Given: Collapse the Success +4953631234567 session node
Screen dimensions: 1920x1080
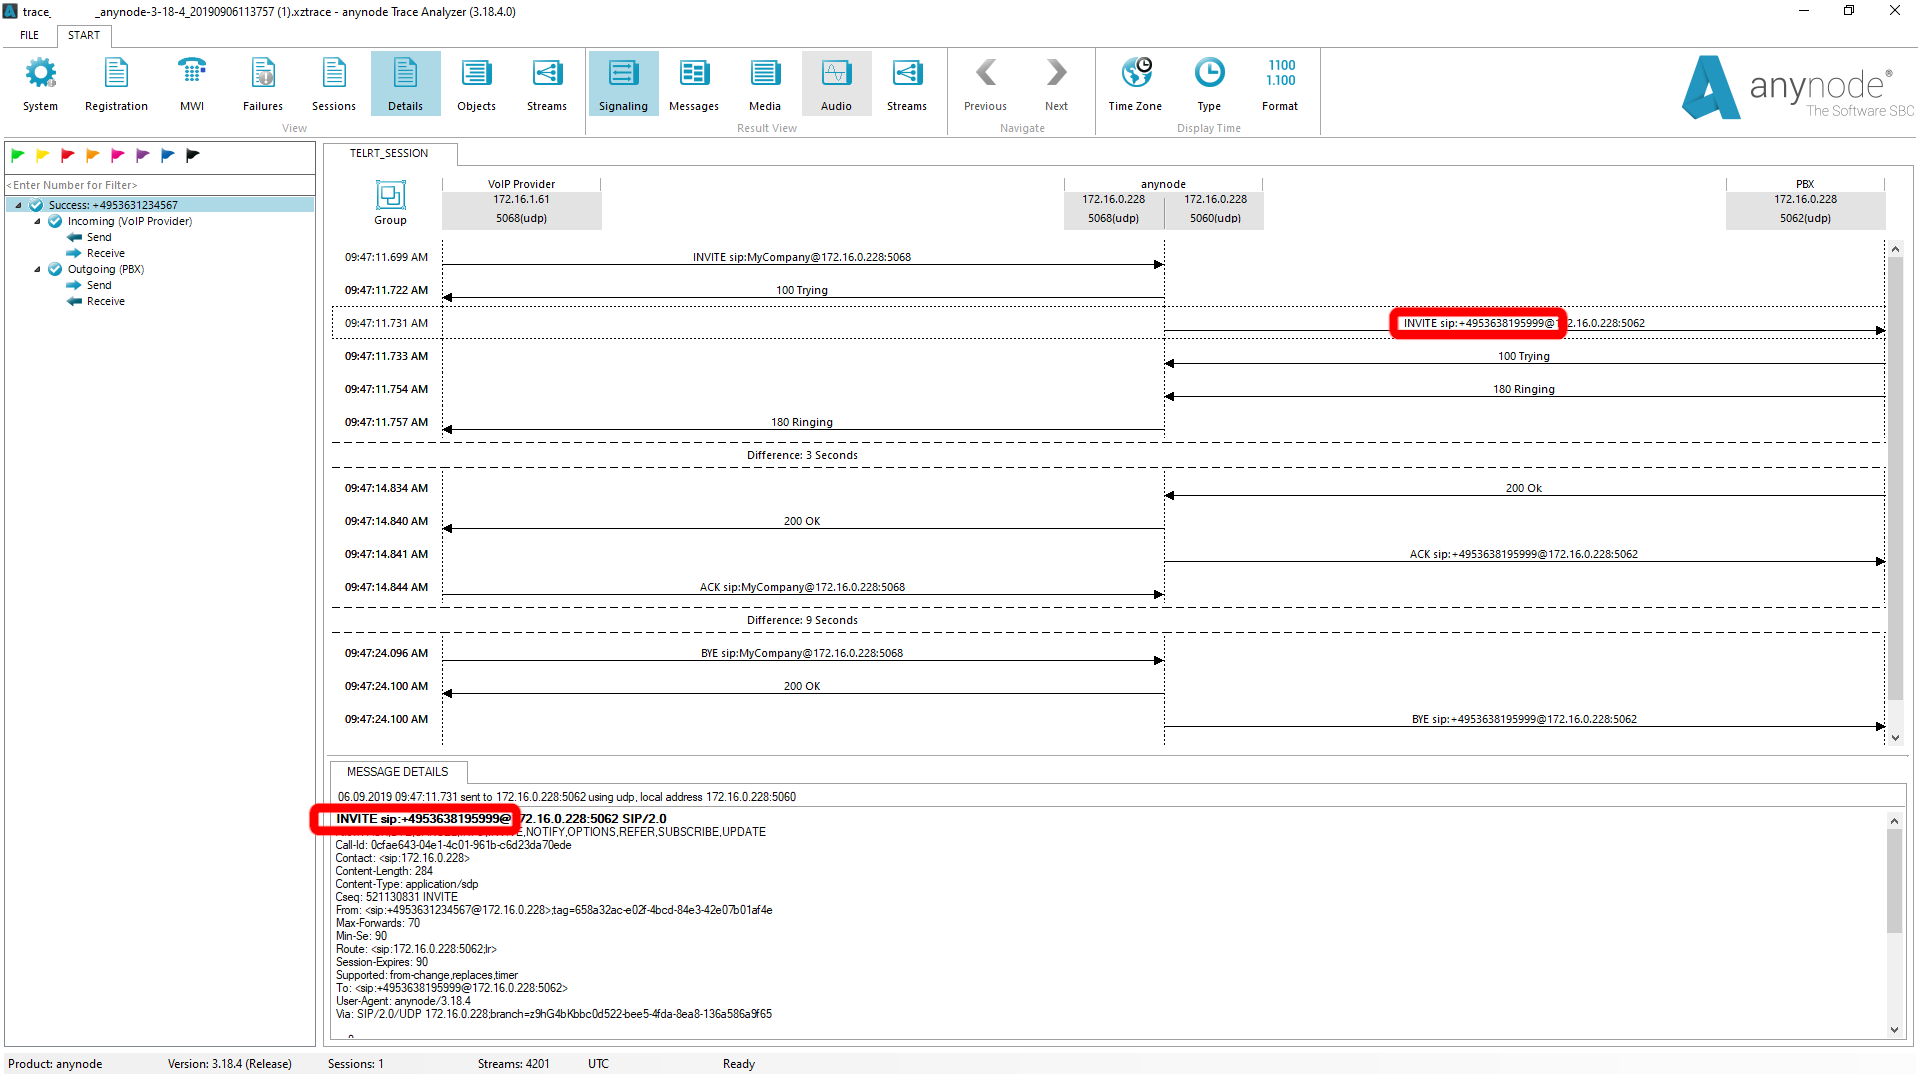Looking at the screenshot, I should click(x=19, y=205).
